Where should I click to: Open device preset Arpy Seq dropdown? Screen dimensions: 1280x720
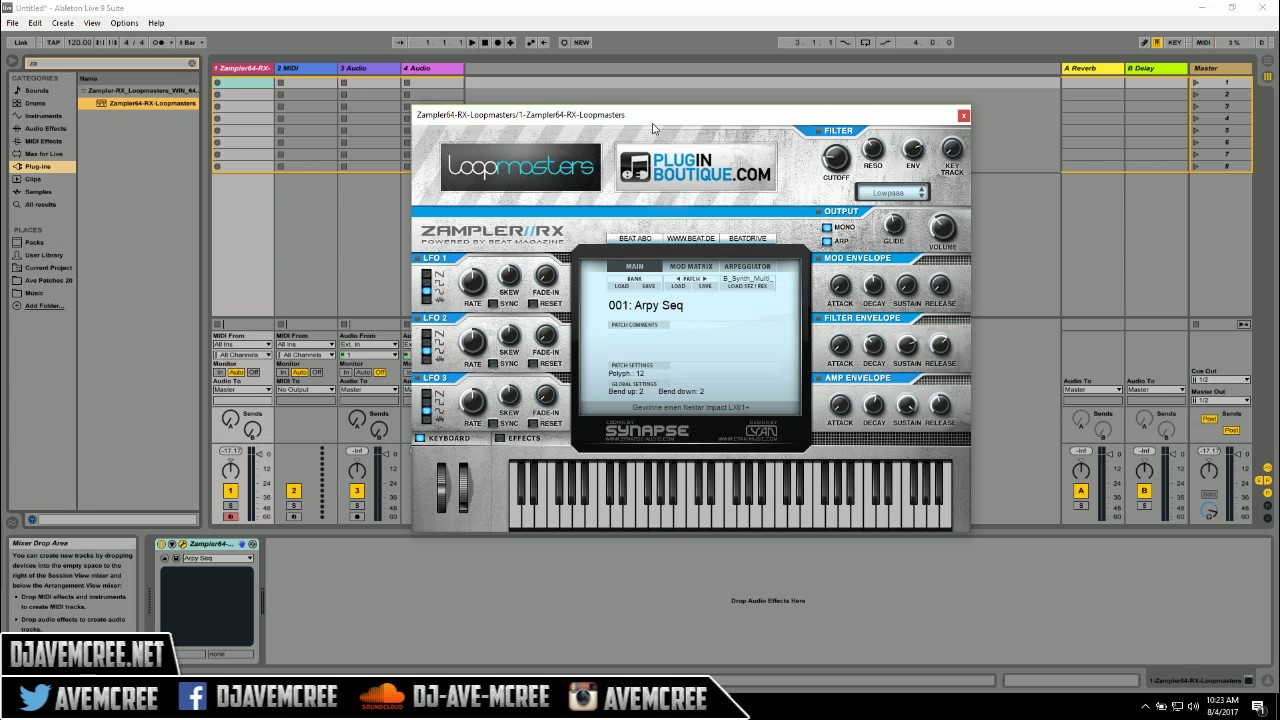click(217, 558)
